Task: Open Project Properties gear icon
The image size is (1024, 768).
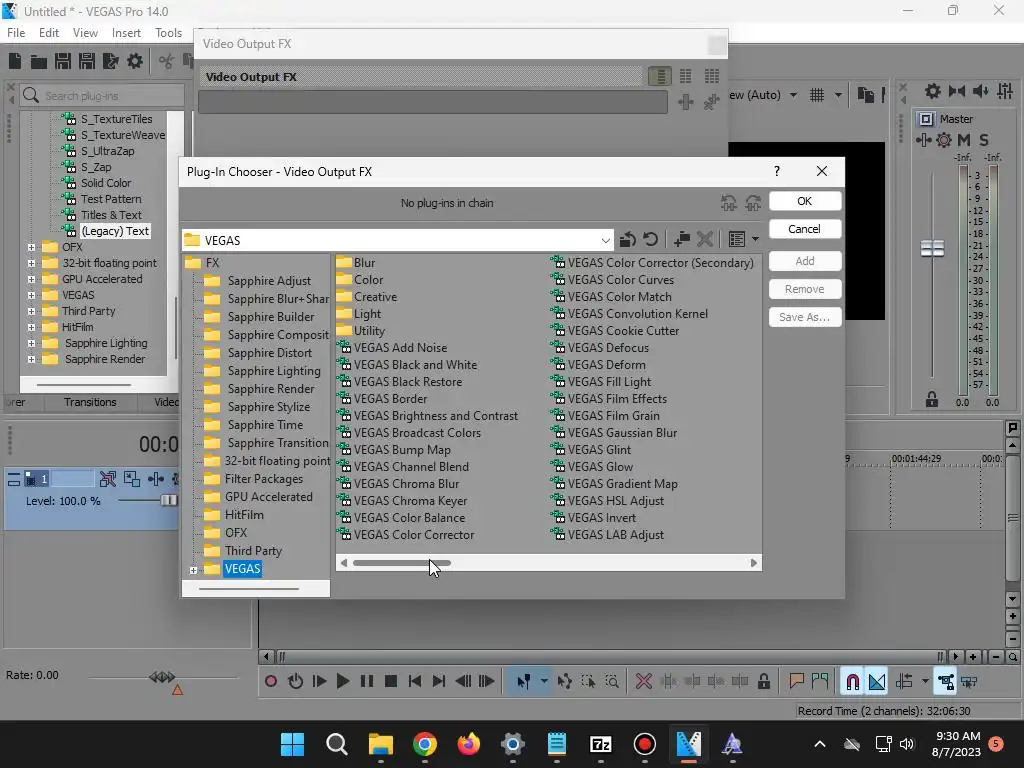Action: [135, 61]
